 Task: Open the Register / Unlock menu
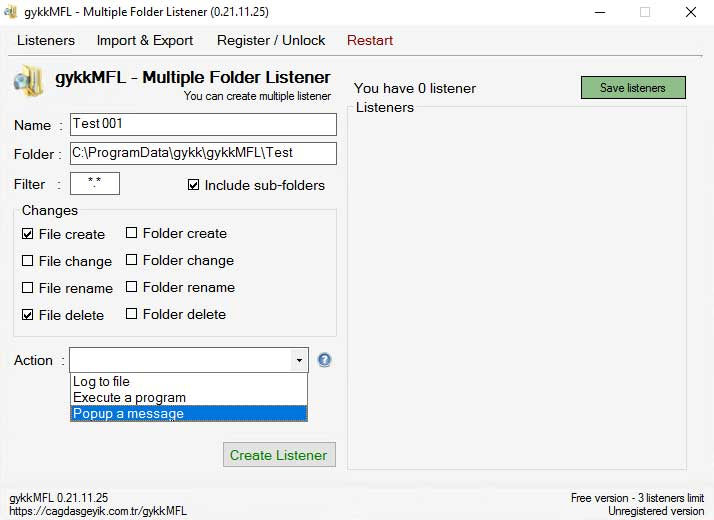(x=271, y=40)
